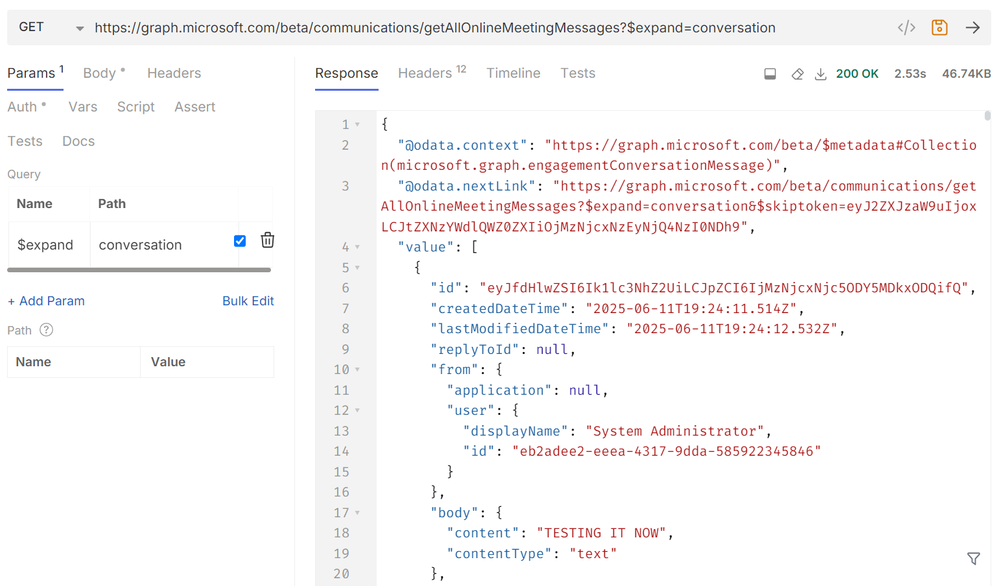Screen dimensions: 999x586
Task: Open the Docs tab
Action: tap(78, 141)
